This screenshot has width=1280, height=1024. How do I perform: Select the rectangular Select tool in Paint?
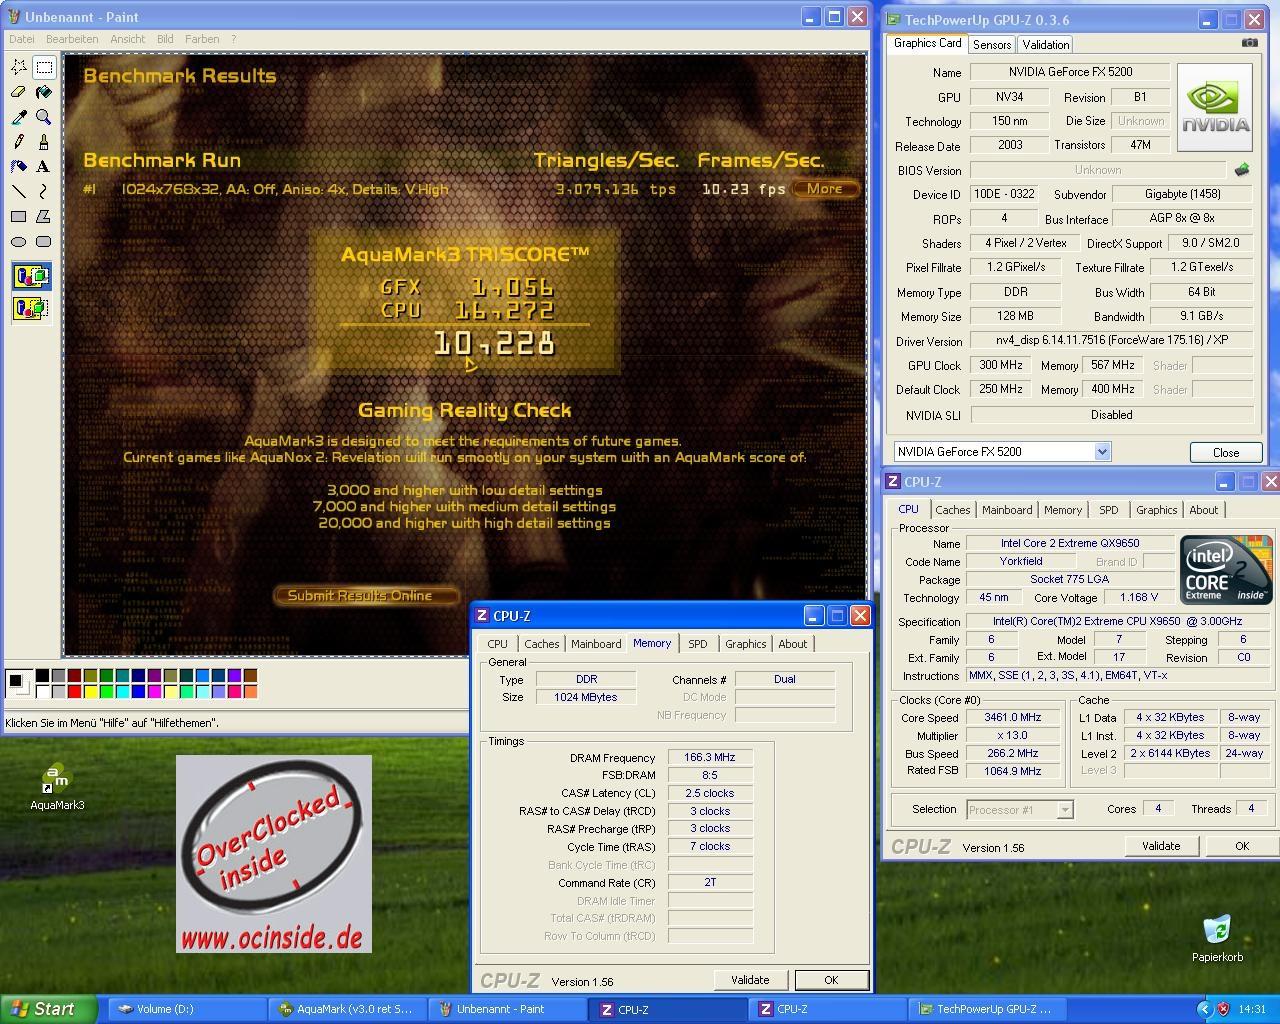click(x=44, y=67)
